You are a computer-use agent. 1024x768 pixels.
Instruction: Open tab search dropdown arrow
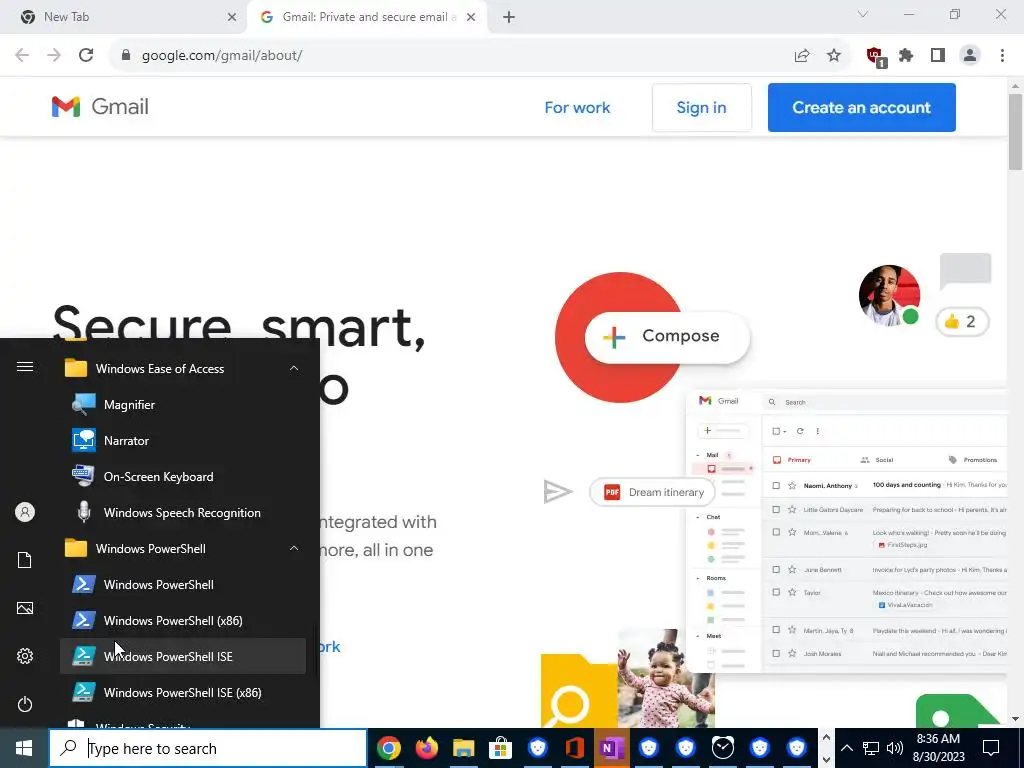pos(863,14)
